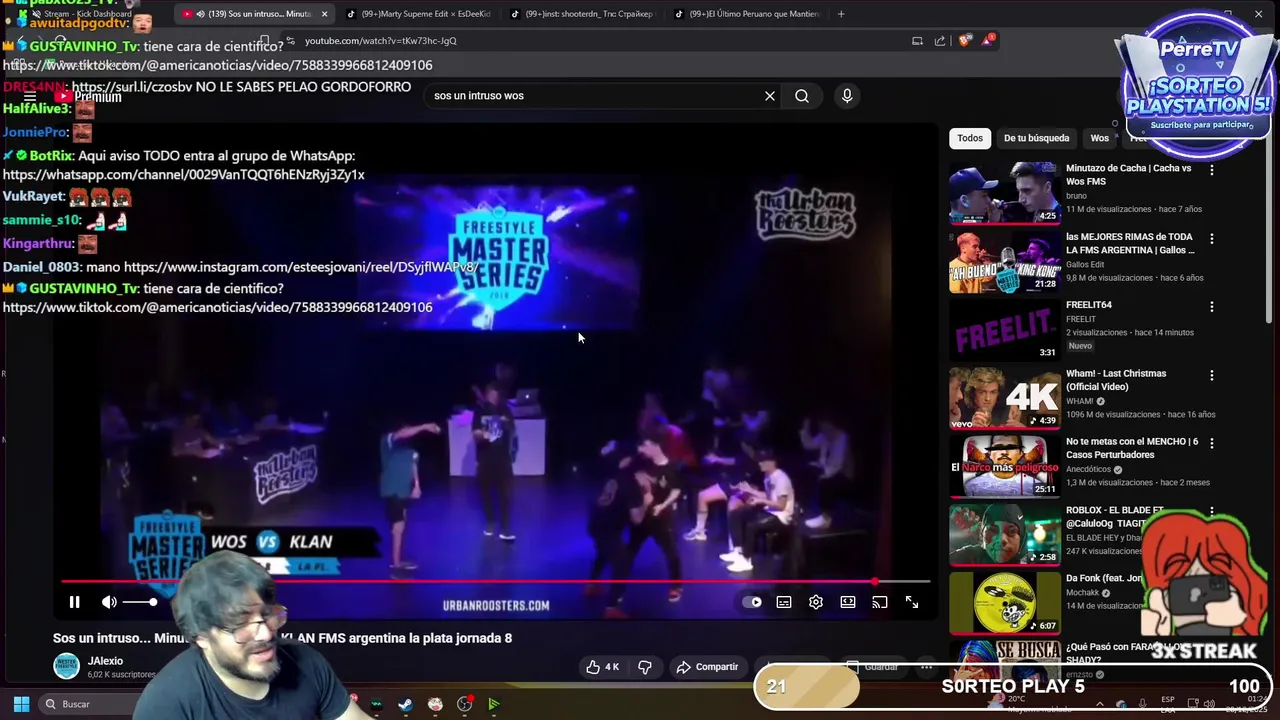
Task: Select the 'De tu búsqueda' filter chip
Action: pos(1036,138)
